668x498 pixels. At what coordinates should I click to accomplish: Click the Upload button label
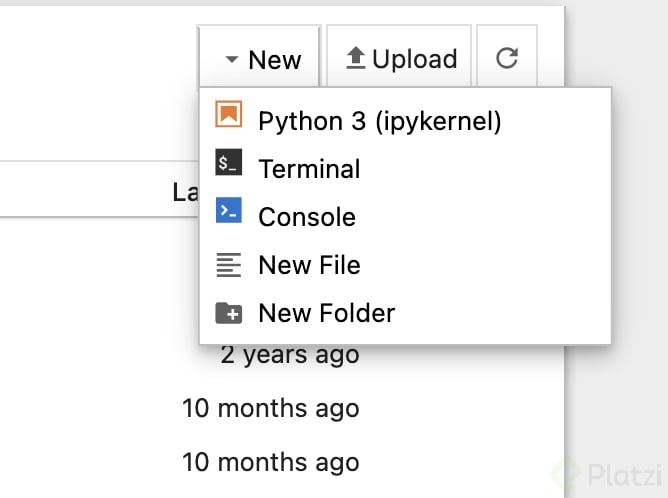[415, 59]
